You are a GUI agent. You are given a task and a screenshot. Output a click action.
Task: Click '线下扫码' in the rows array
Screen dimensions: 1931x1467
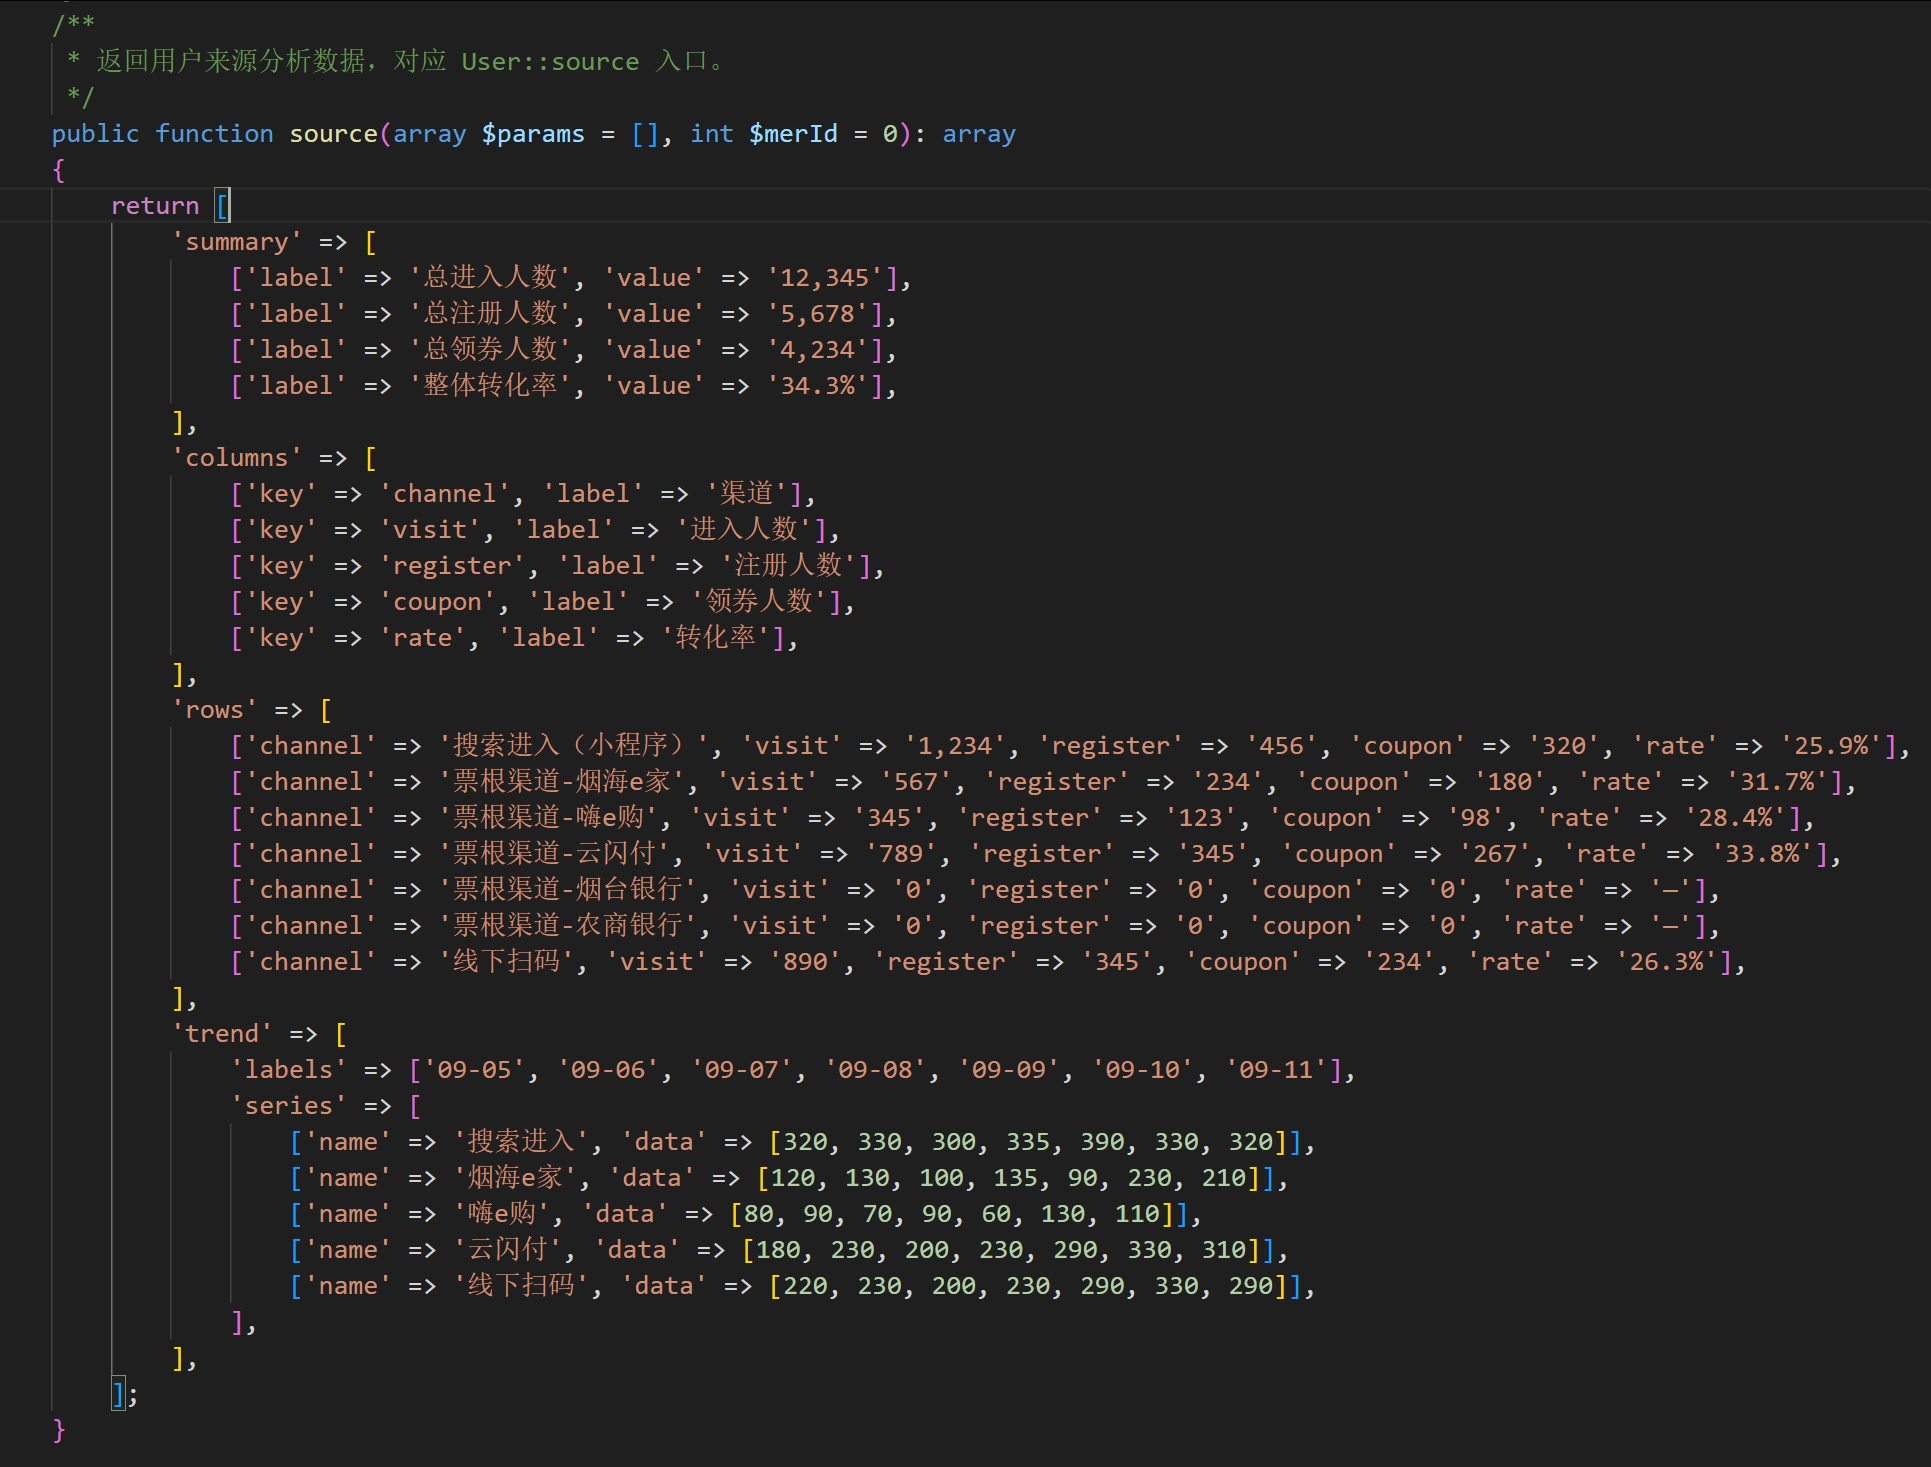click(x=507, y=962)
